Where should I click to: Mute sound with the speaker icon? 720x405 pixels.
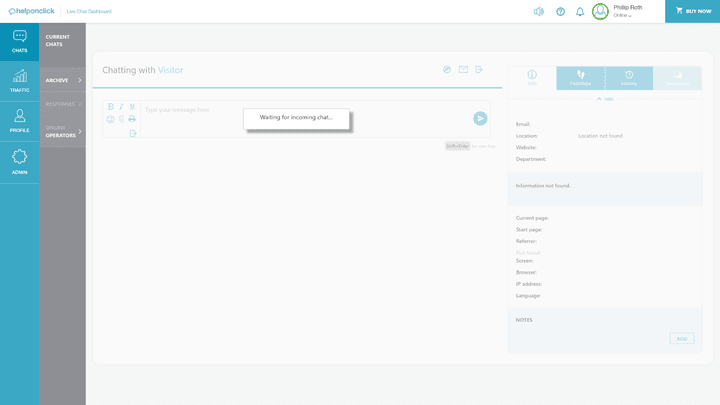click(x=539, y=12)
